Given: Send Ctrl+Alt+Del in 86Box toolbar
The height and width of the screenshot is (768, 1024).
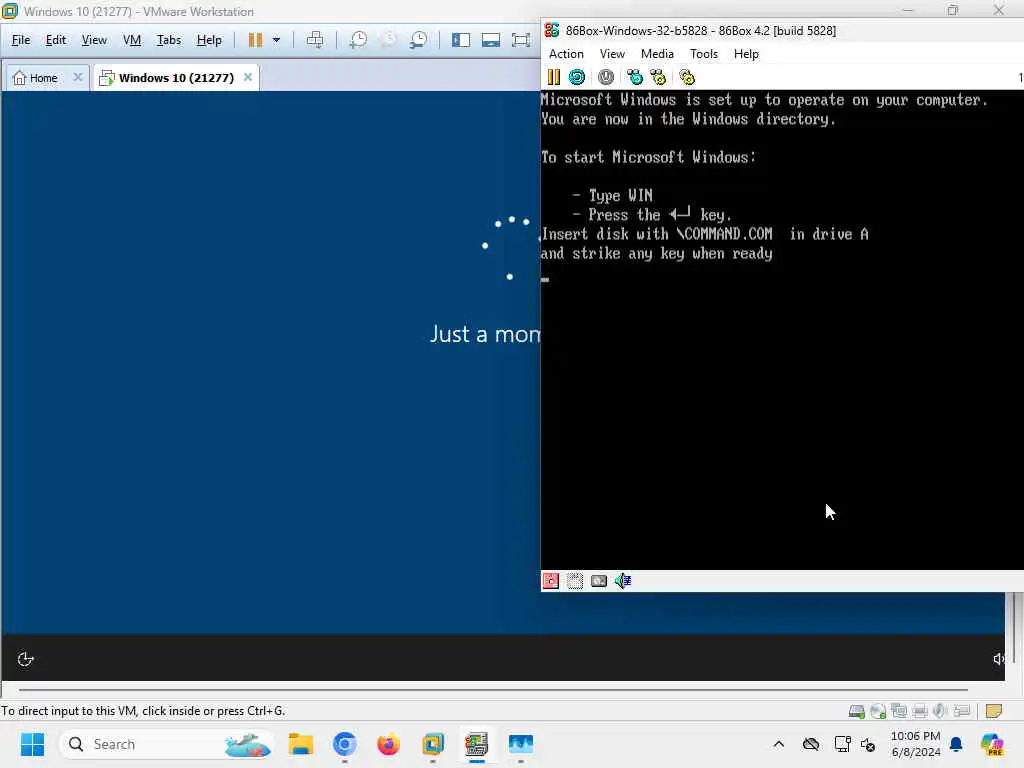Looking at the screenshot, I should click(635, 77).
